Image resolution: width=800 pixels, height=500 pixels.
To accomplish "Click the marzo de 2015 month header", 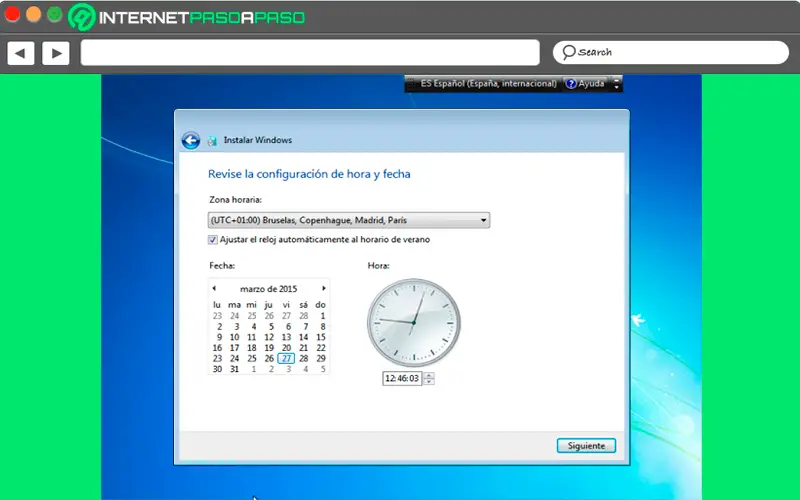I will click(x=268, y=289).
